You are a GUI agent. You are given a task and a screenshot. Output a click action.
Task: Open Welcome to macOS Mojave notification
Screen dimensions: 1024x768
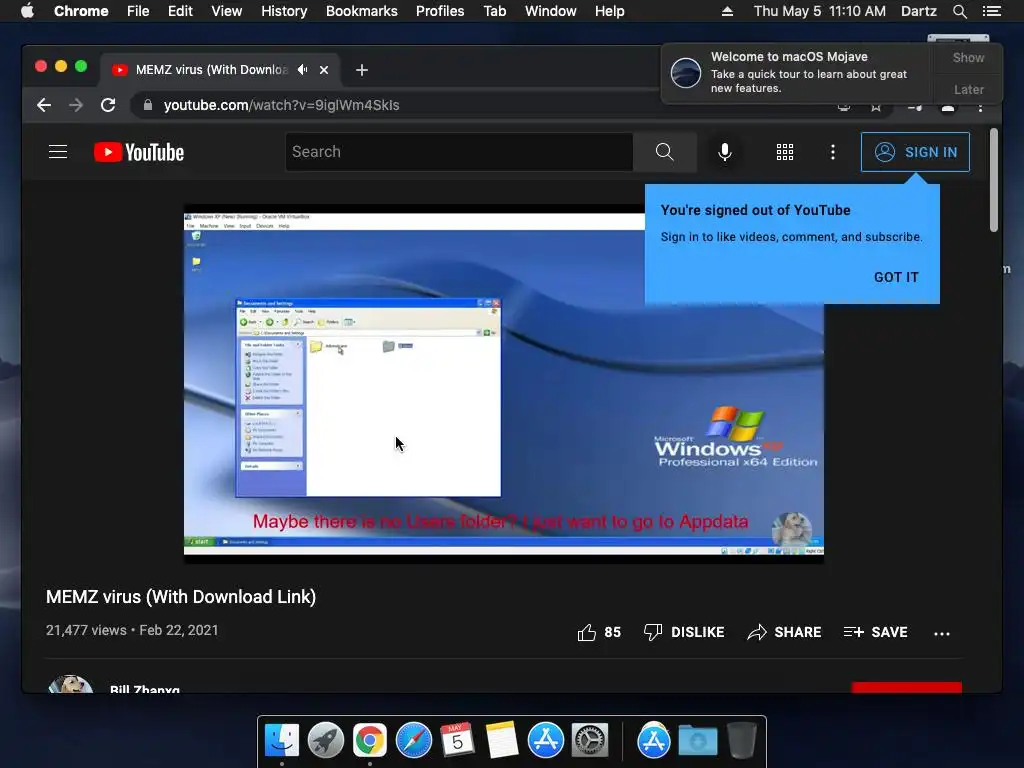[x=797, y=72]
